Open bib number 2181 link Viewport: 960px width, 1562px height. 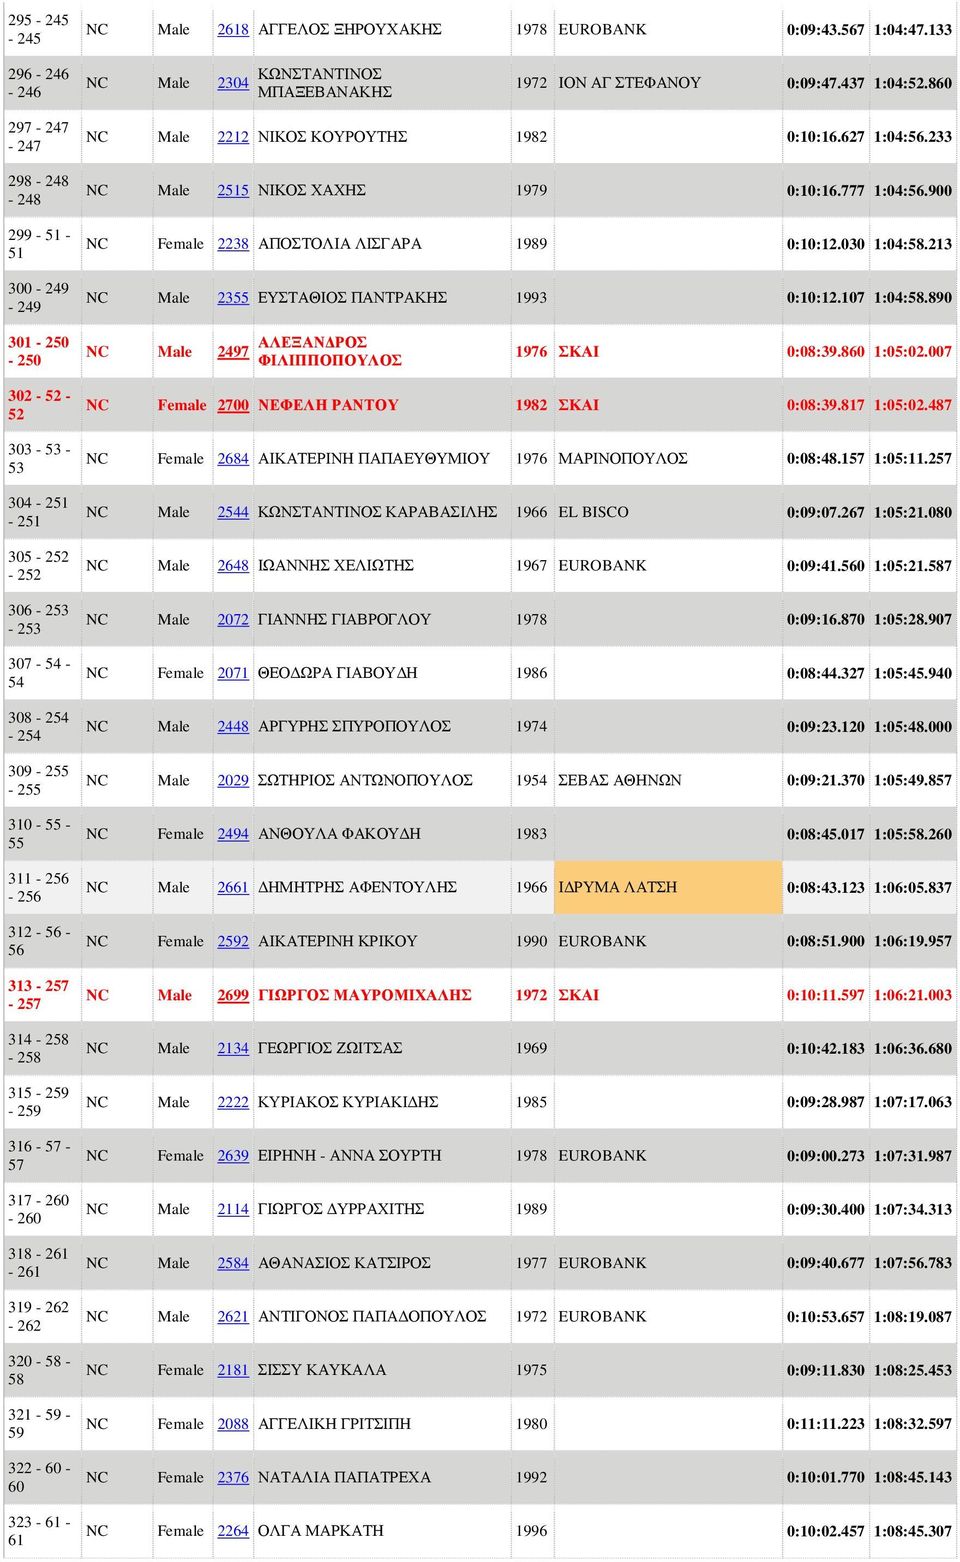(233, 1370)
